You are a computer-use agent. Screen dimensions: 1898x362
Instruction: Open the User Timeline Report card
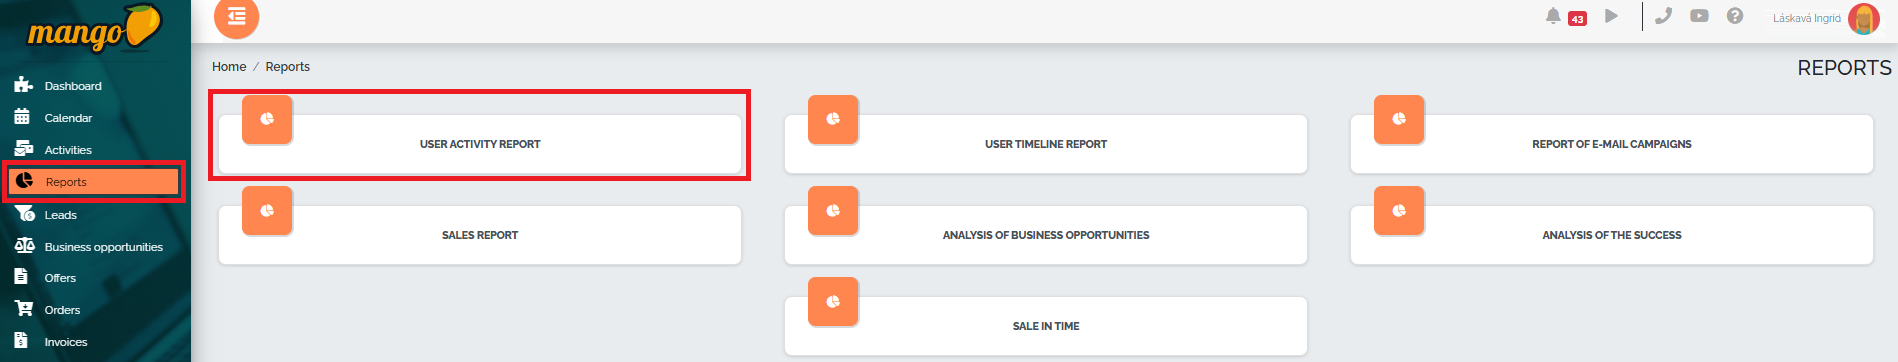[1046, 144]
